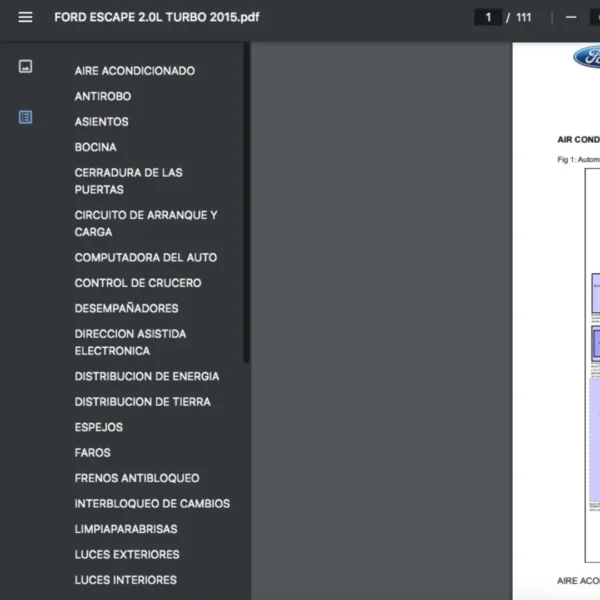Toggle the sidebar with the hamburger menu icon

[25, 17]
